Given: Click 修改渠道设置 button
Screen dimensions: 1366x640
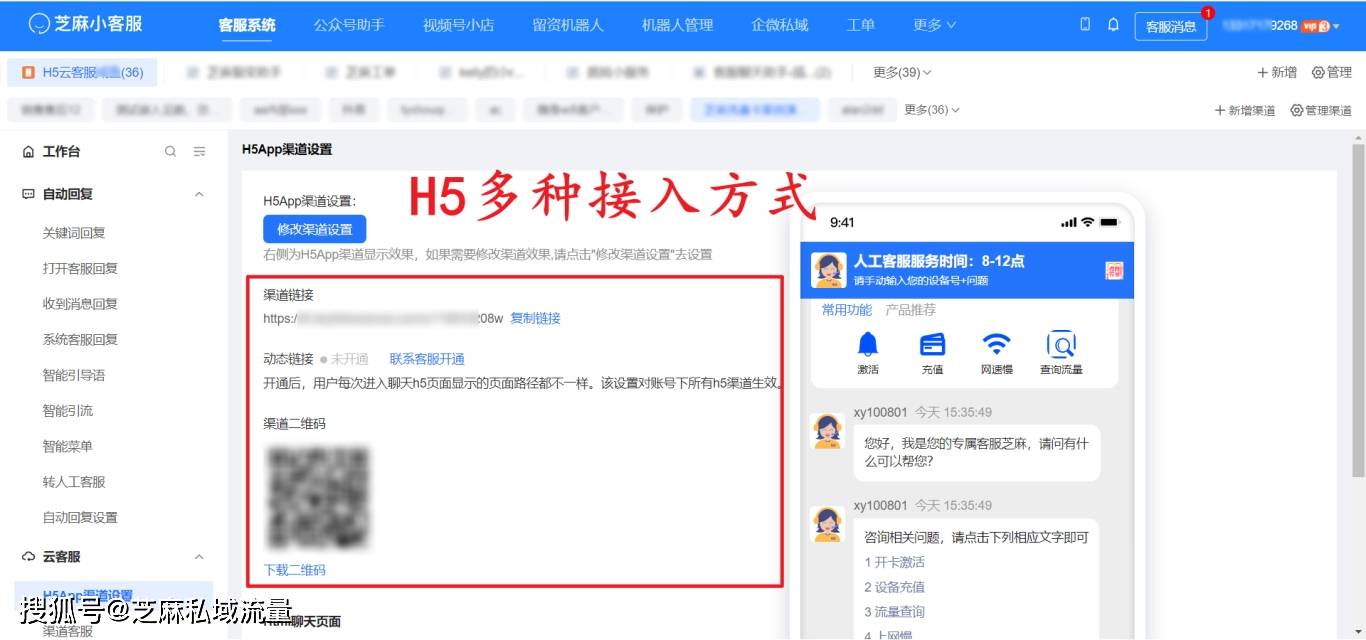Looking at the screenshot, I should click(x=315, y=229).
